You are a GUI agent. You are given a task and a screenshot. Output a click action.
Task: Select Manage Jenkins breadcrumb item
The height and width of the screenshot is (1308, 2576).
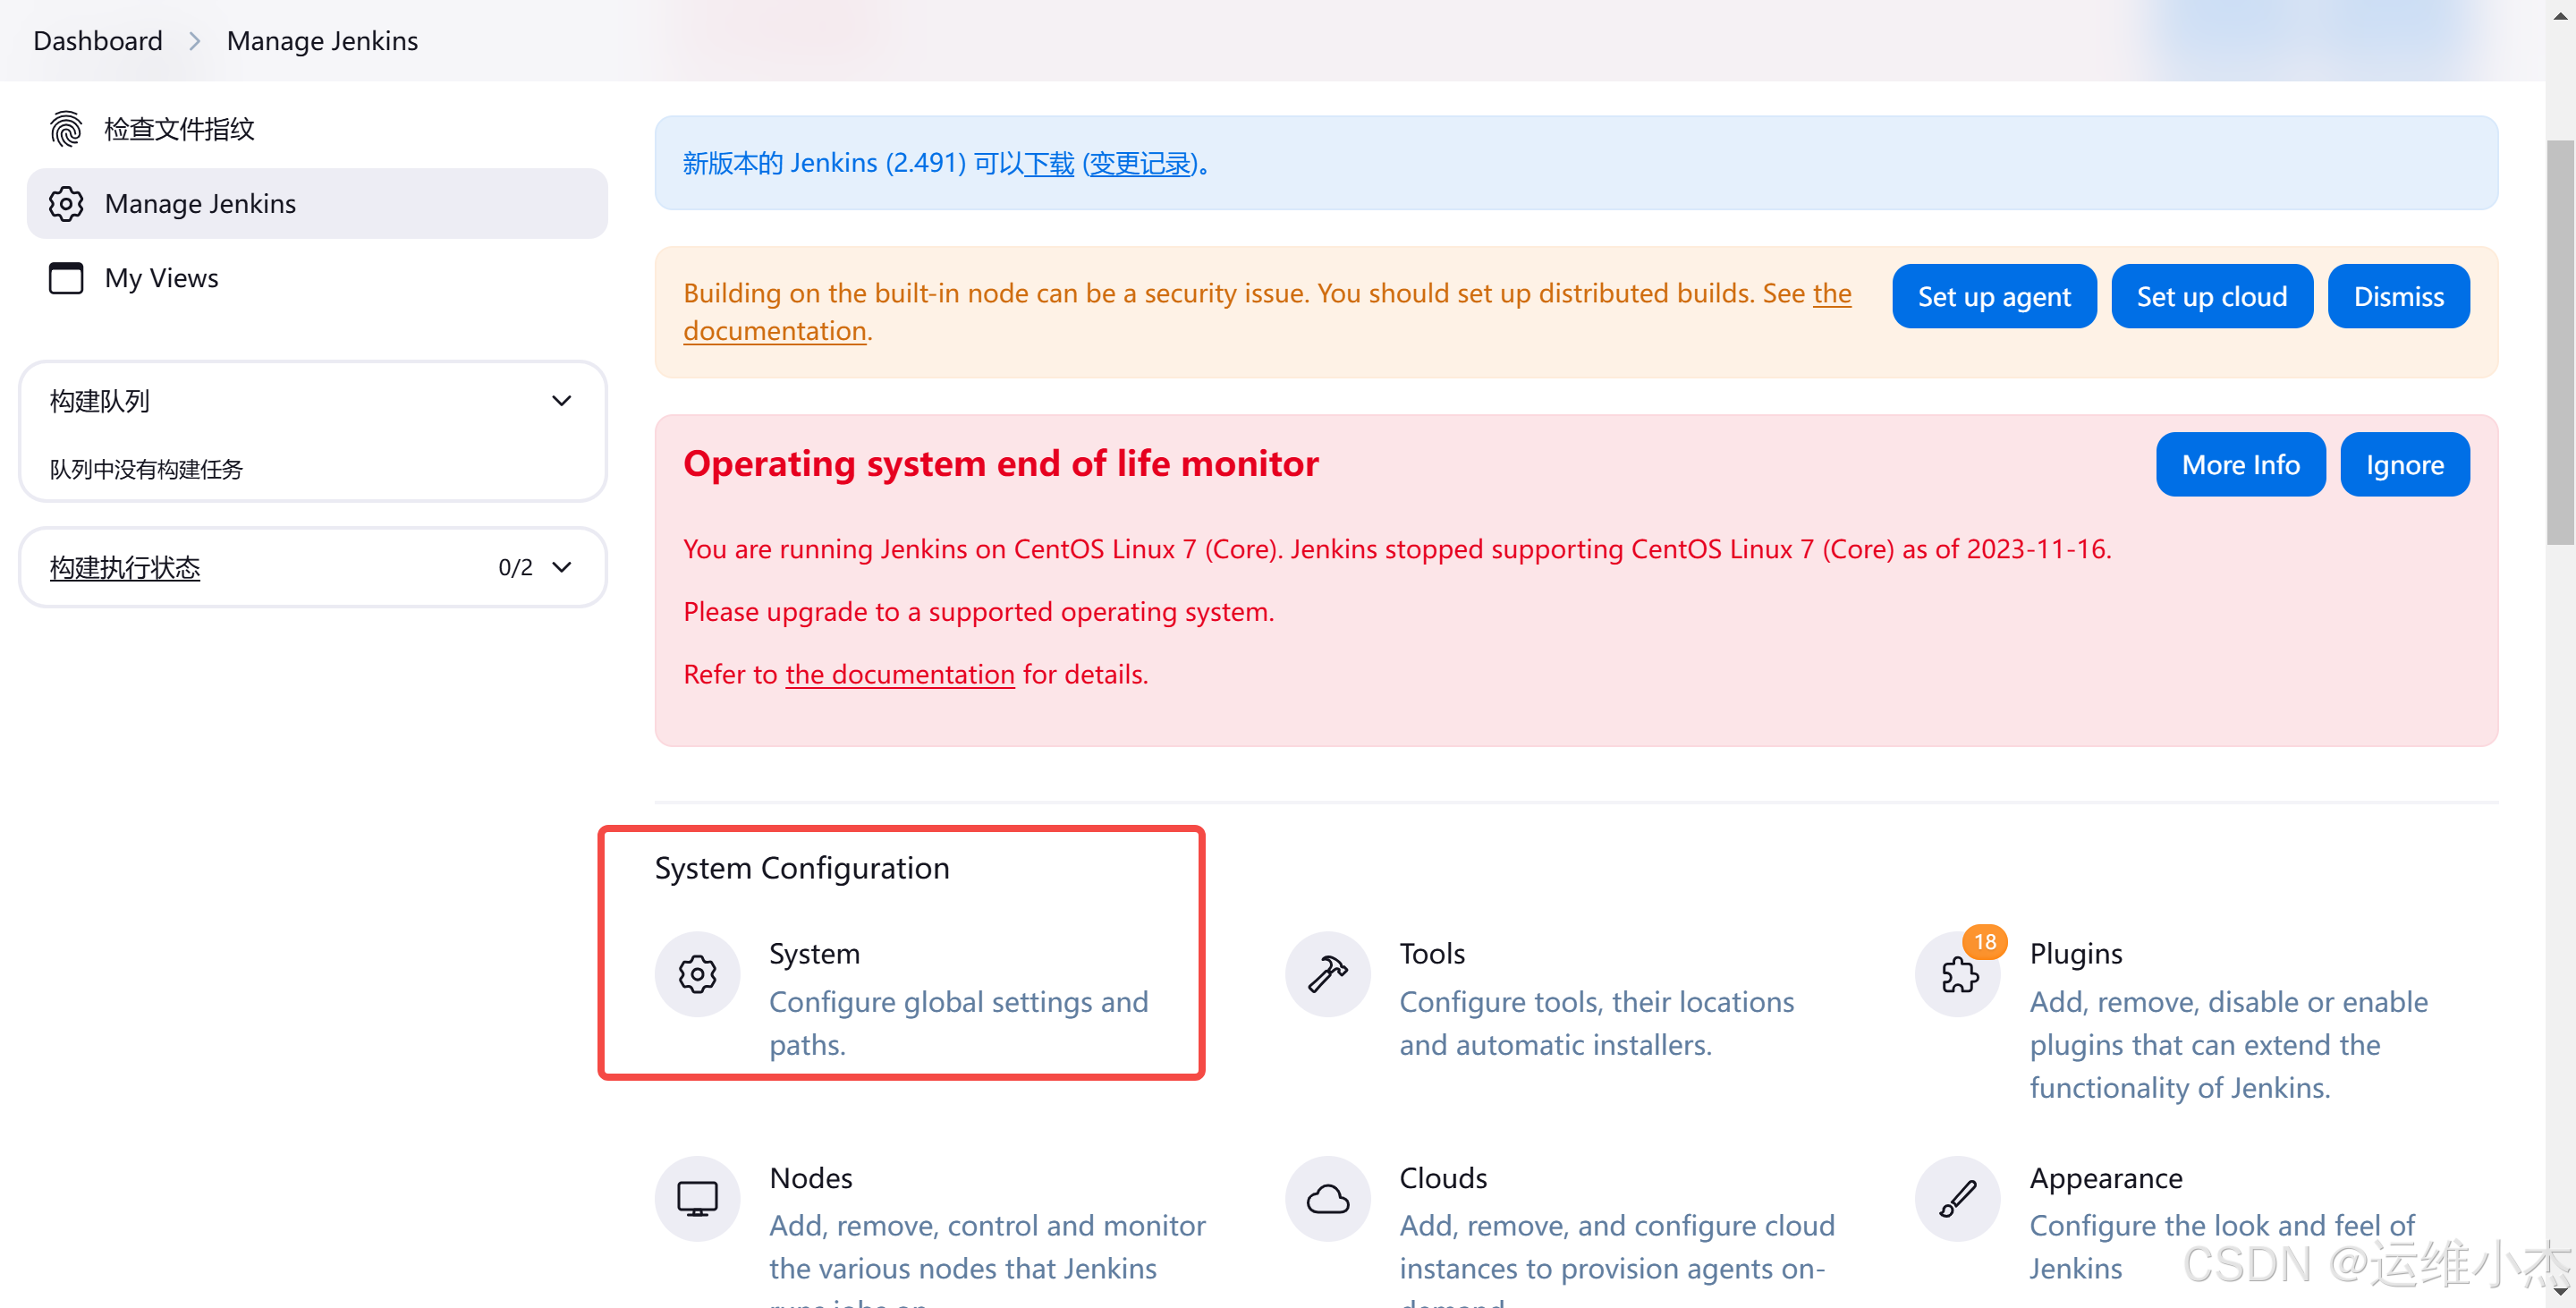(x=322, y=41)
